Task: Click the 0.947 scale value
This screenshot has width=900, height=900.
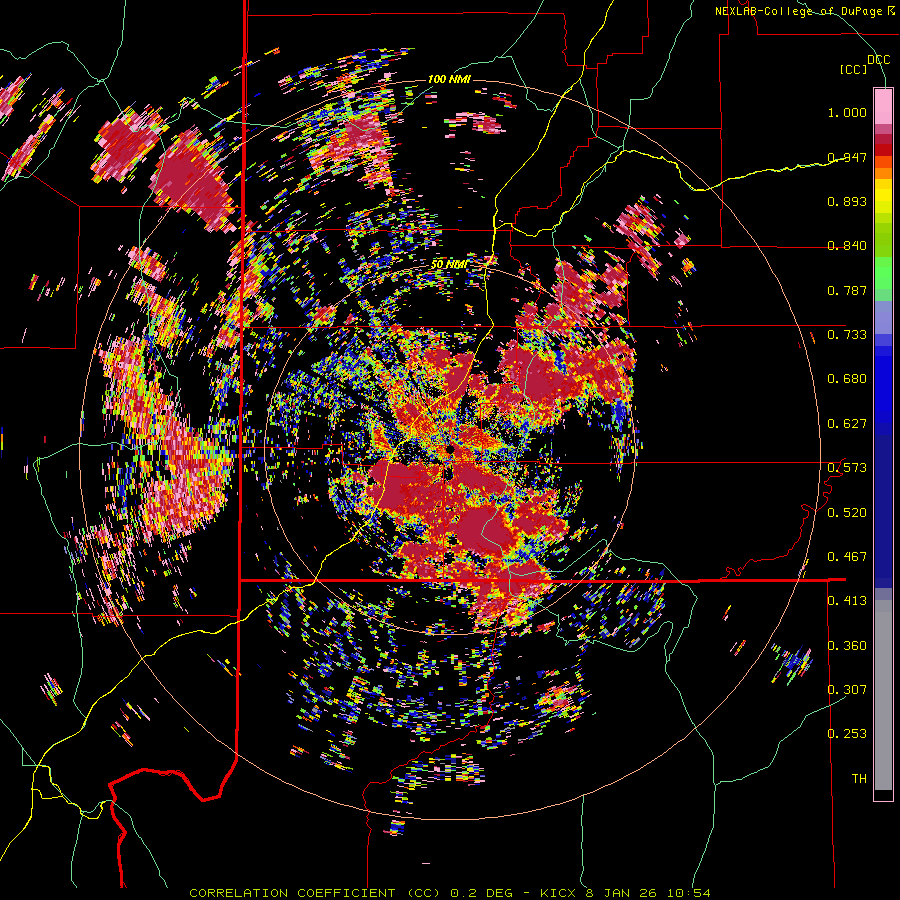Action: [847, 157]
